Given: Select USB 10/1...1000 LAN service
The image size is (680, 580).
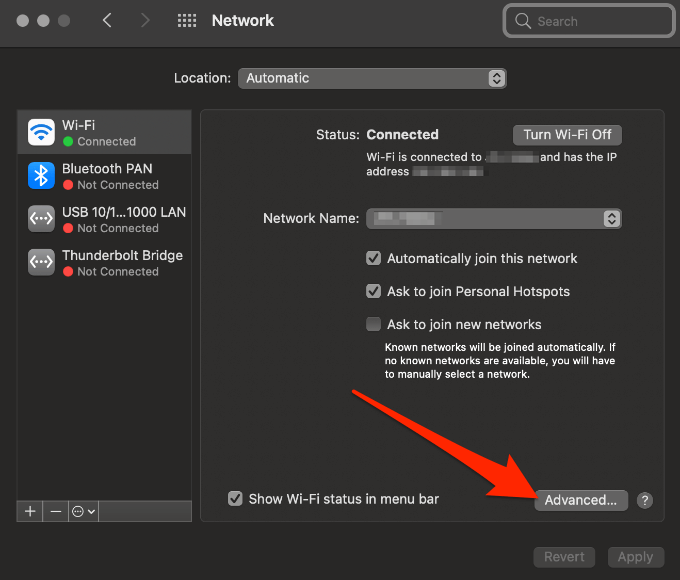Looking at the screenshot, I should (x=104, y=219).
